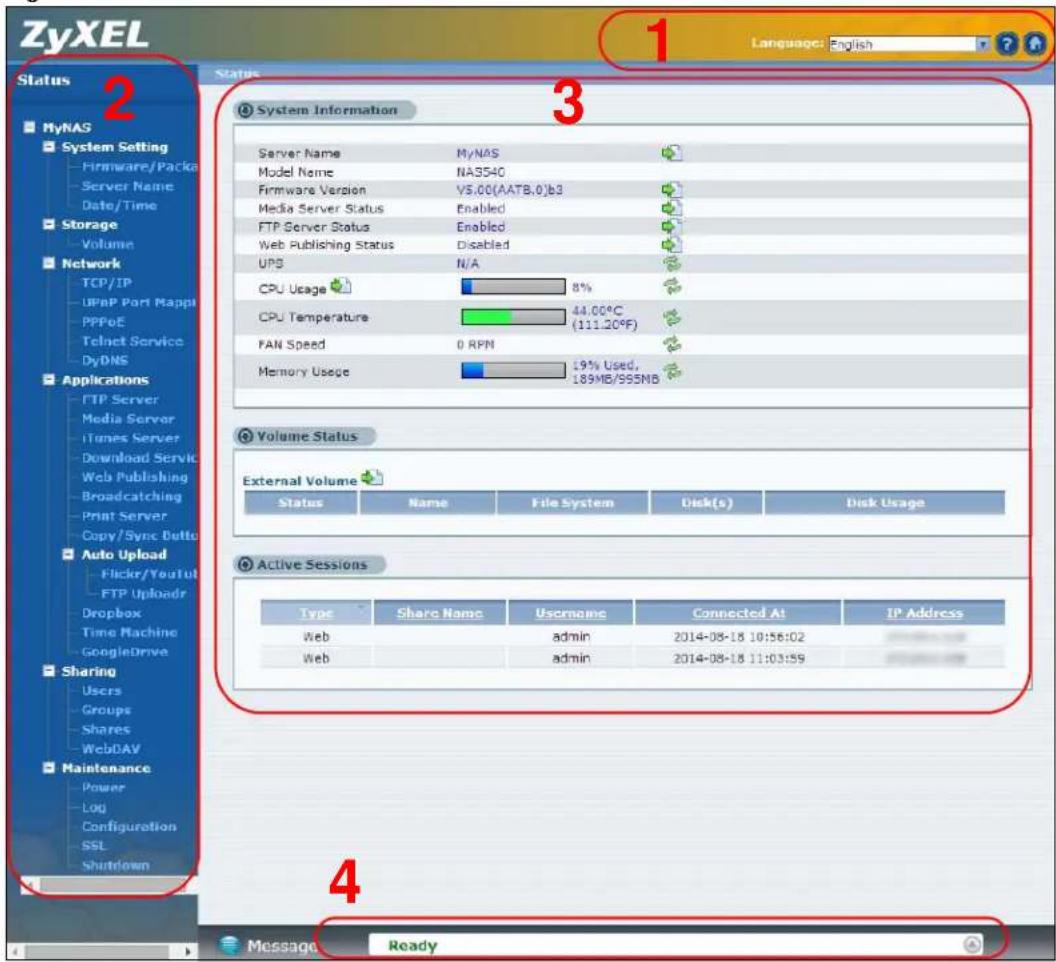1056x962 pixels.
Task: Open Server Name in the navigation tree
Action: click(x=127, y=186)
